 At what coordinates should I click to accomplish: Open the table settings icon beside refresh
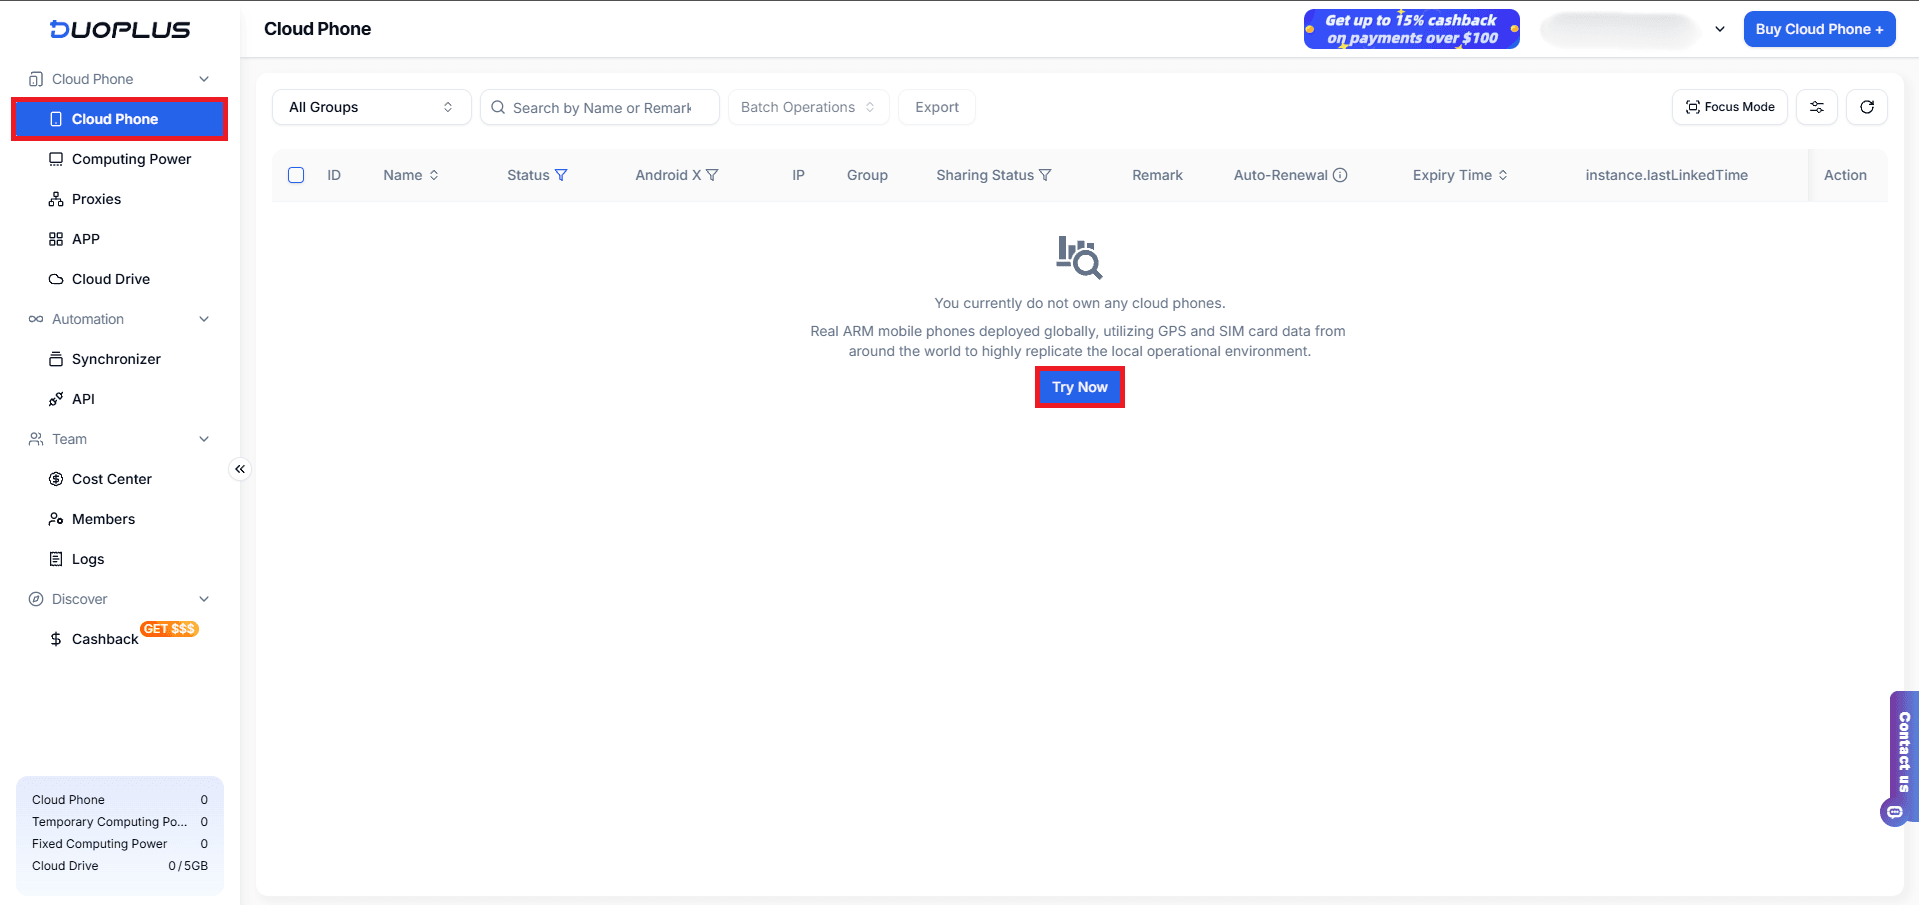click(1817, 107)
